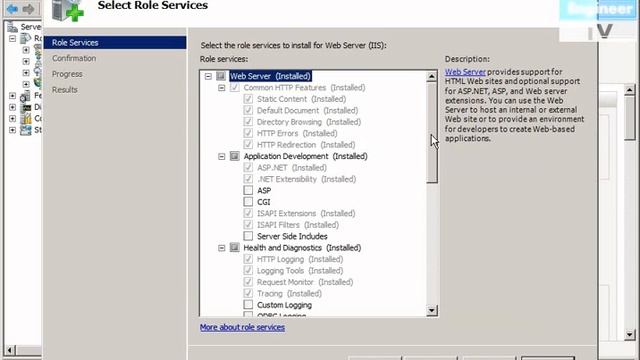Click the Diagnostics icon in Server Manager tree
The height and width of the screenshot is (360, 640).
pos(26,107)
